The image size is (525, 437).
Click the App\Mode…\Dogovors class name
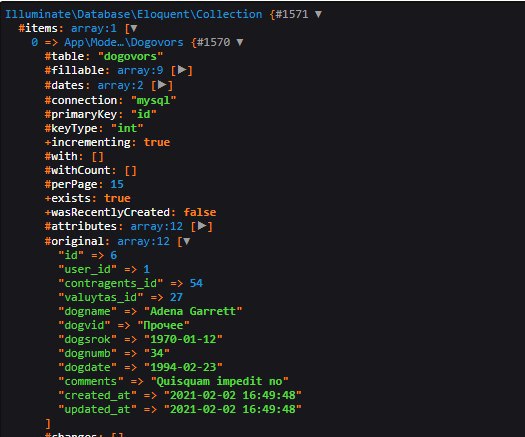pos(124,43)
